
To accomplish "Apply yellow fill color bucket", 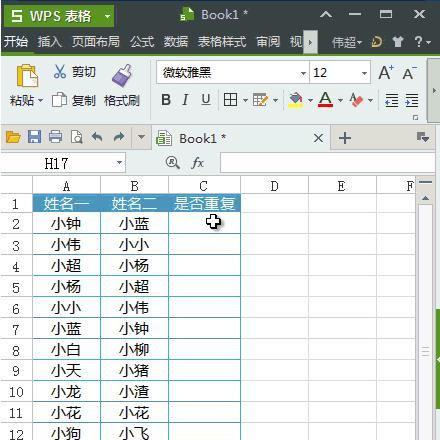I will tap(296, 100).
